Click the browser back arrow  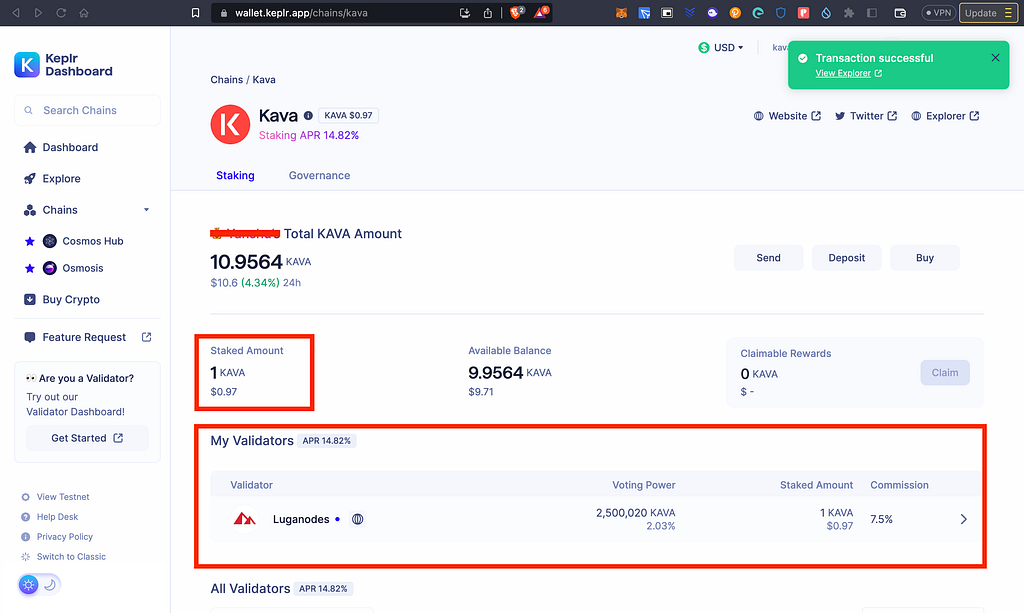[16, 13]
